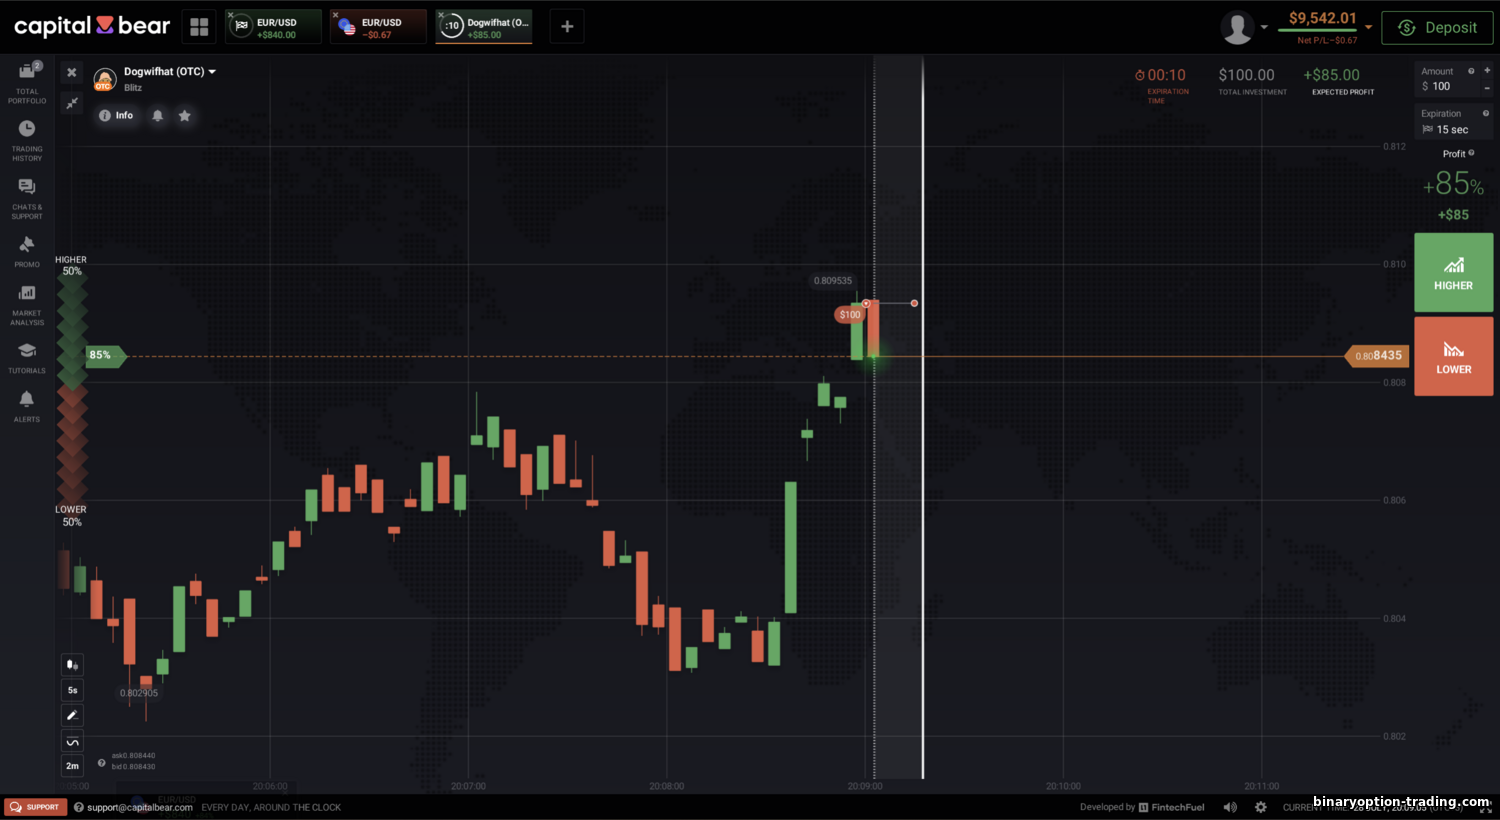Image resolution: width=1500 pixels, height=820 pixels.
Task: Click the Deposit button
Action: (1437, 28)
